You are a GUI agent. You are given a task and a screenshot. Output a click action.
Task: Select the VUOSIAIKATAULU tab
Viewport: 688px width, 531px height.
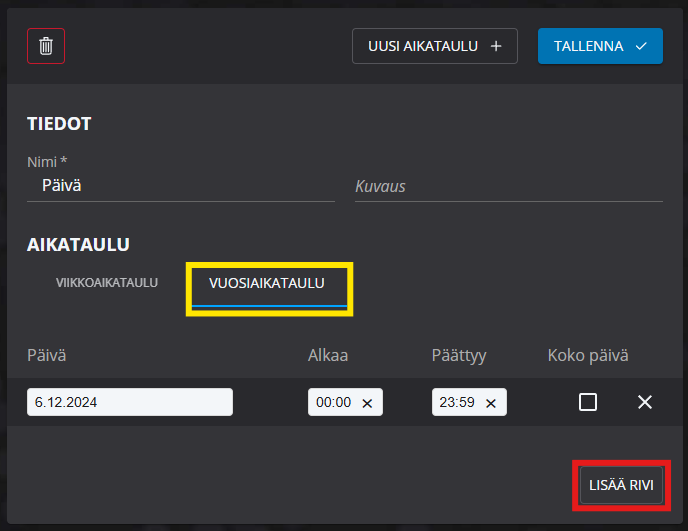pos(267,284)
